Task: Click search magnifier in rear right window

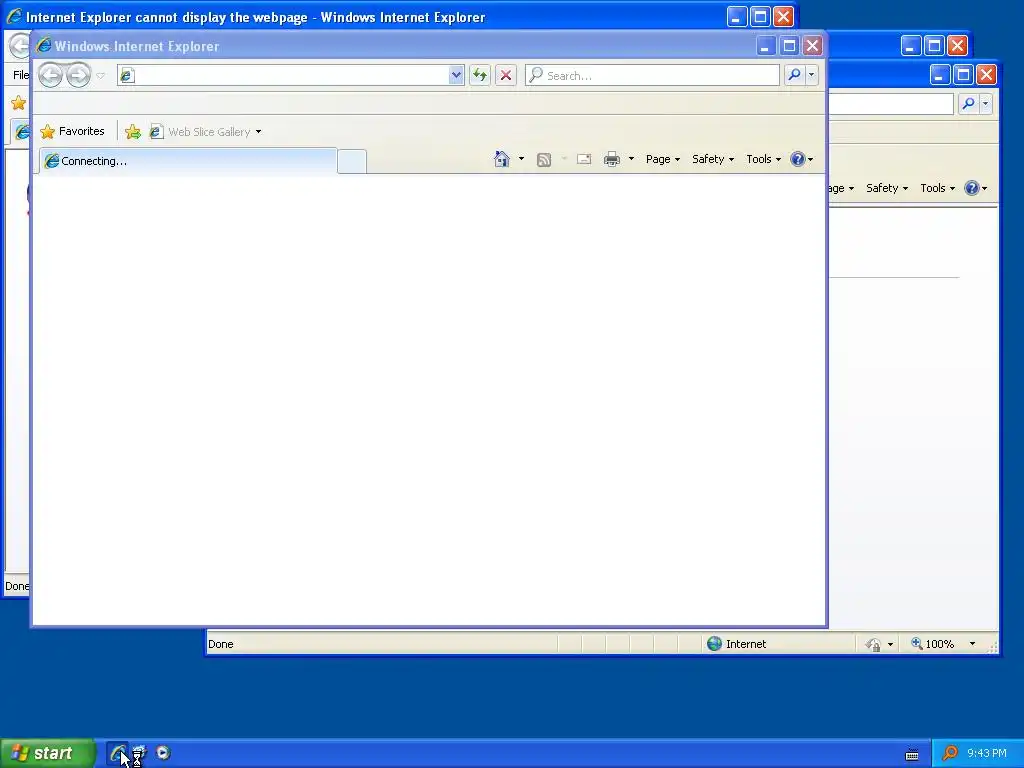Action: tap(968, 103)
